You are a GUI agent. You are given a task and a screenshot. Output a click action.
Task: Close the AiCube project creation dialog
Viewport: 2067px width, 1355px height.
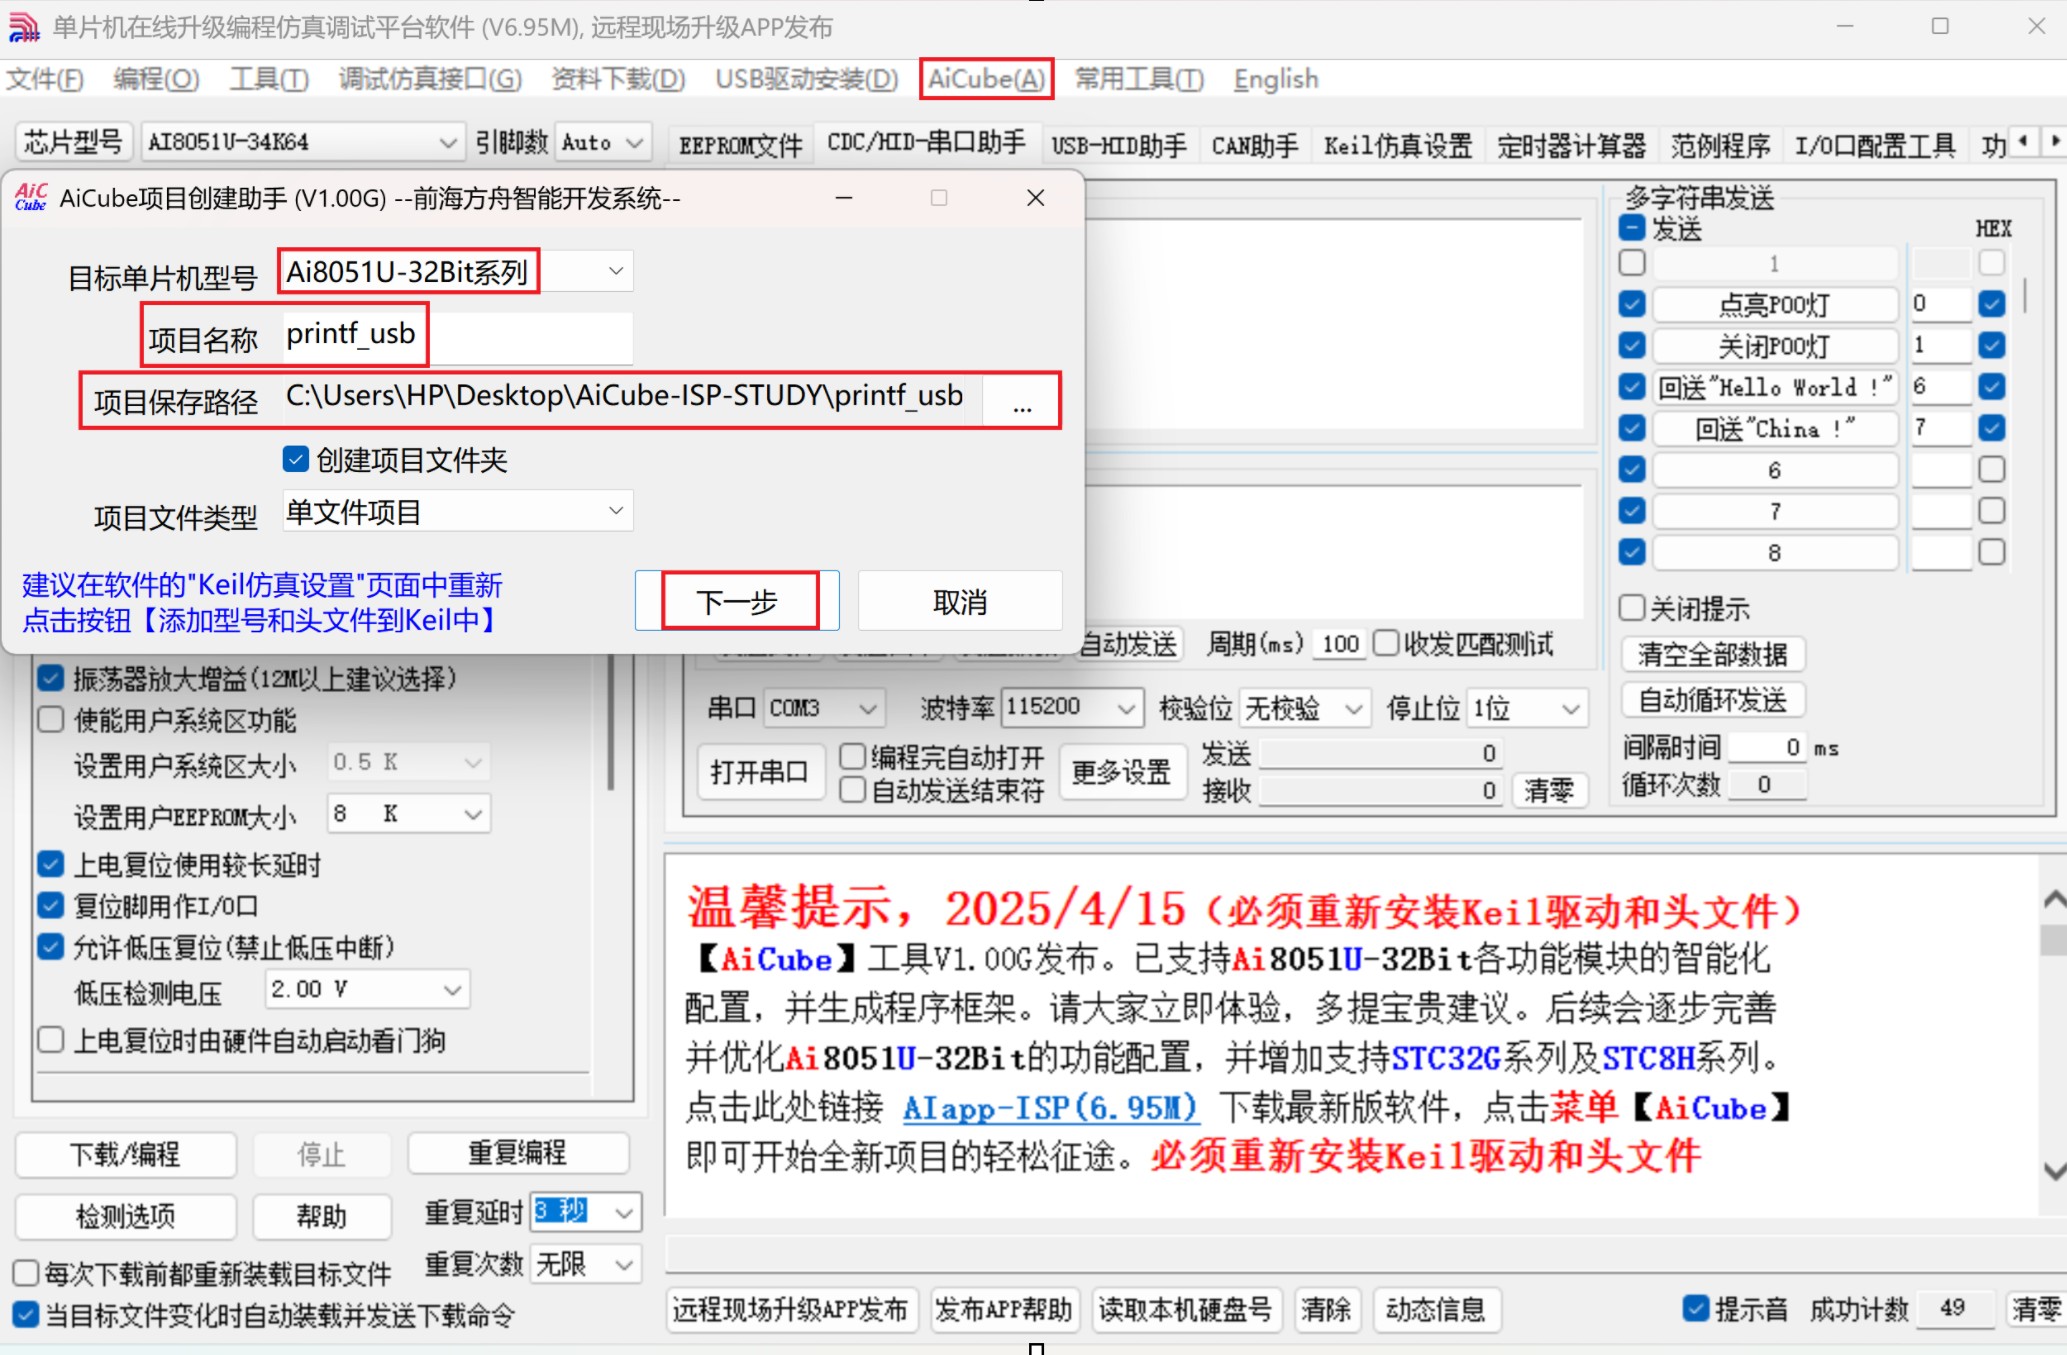pyautogui.click(x=1035, y=198)
